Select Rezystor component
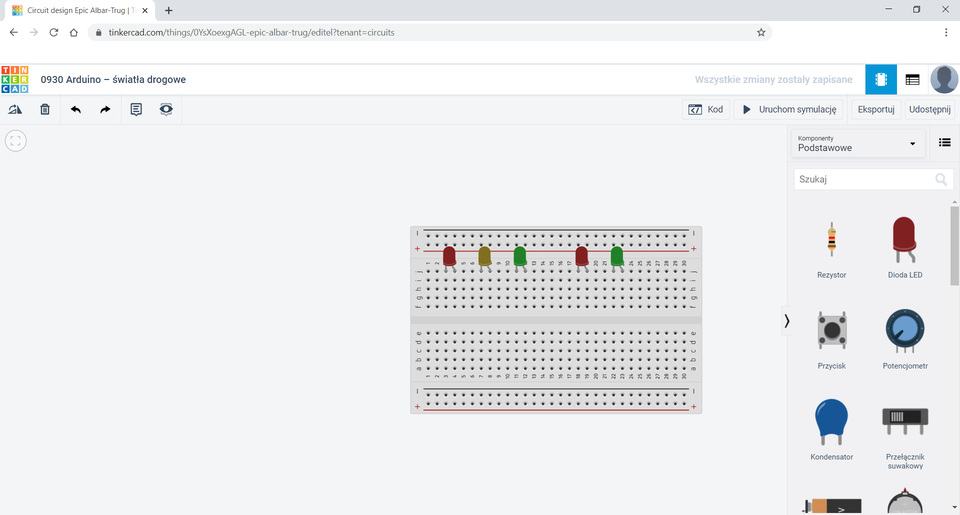Image resolution: width=960 pixels, height=515 pixels. 831,250
